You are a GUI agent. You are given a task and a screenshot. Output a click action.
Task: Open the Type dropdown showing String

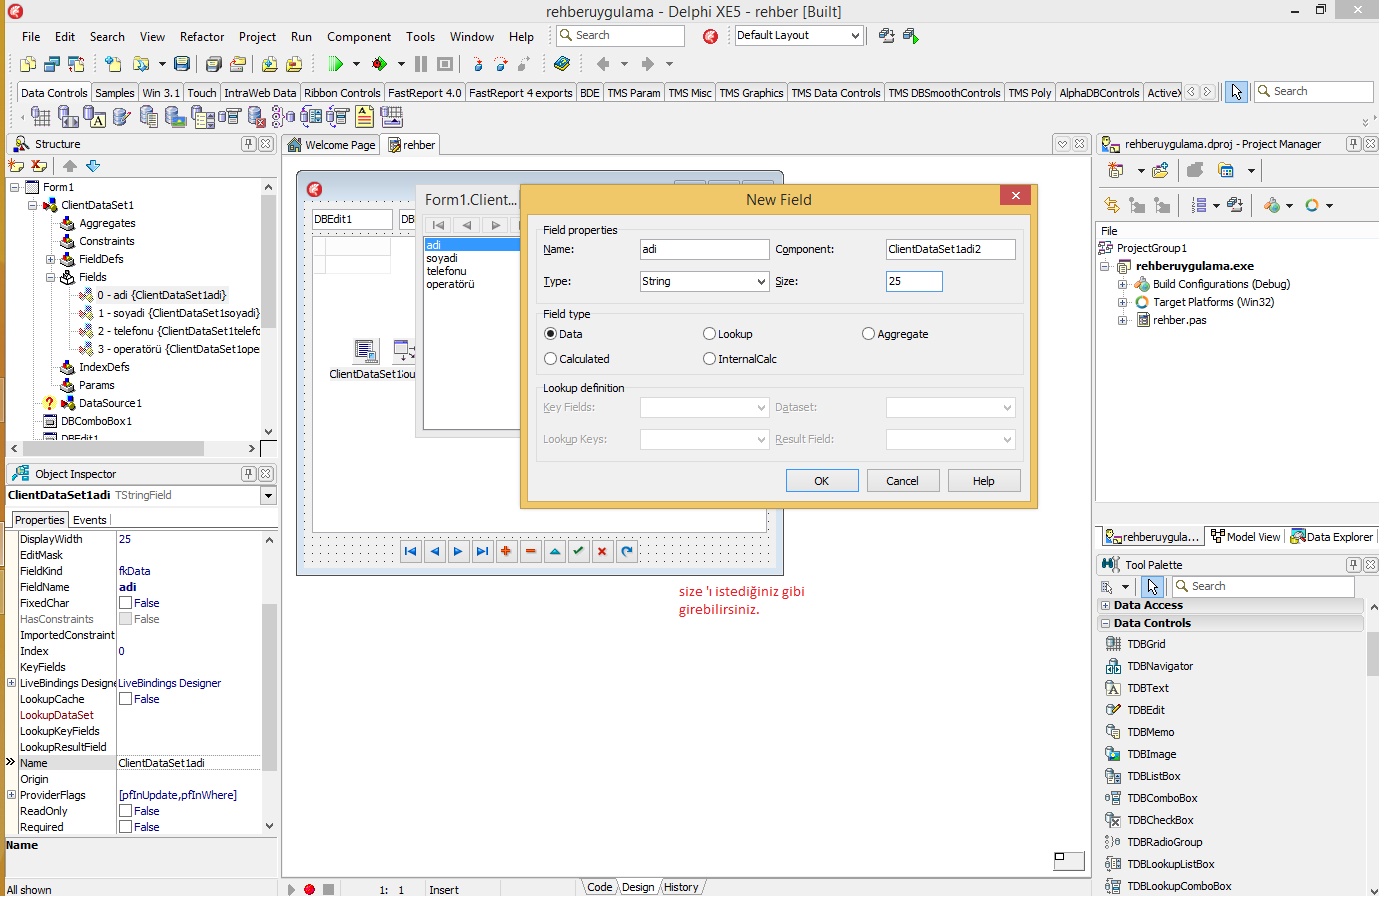760,282
